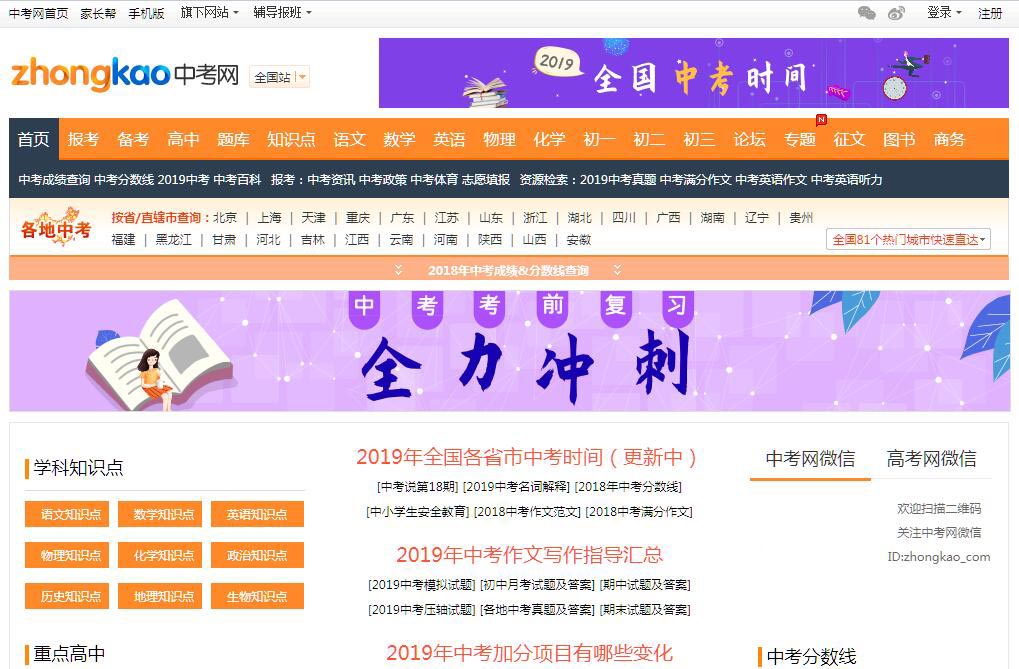This screenshot has width=1019, height=669.
Task: Open the 论坛 navigation item
Action: pyautogui.click(x=749, y=140)
